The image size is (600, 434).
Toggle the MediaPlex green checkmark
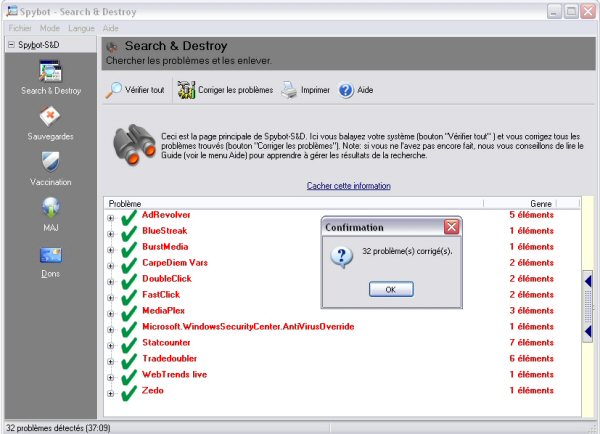[129, 314]
